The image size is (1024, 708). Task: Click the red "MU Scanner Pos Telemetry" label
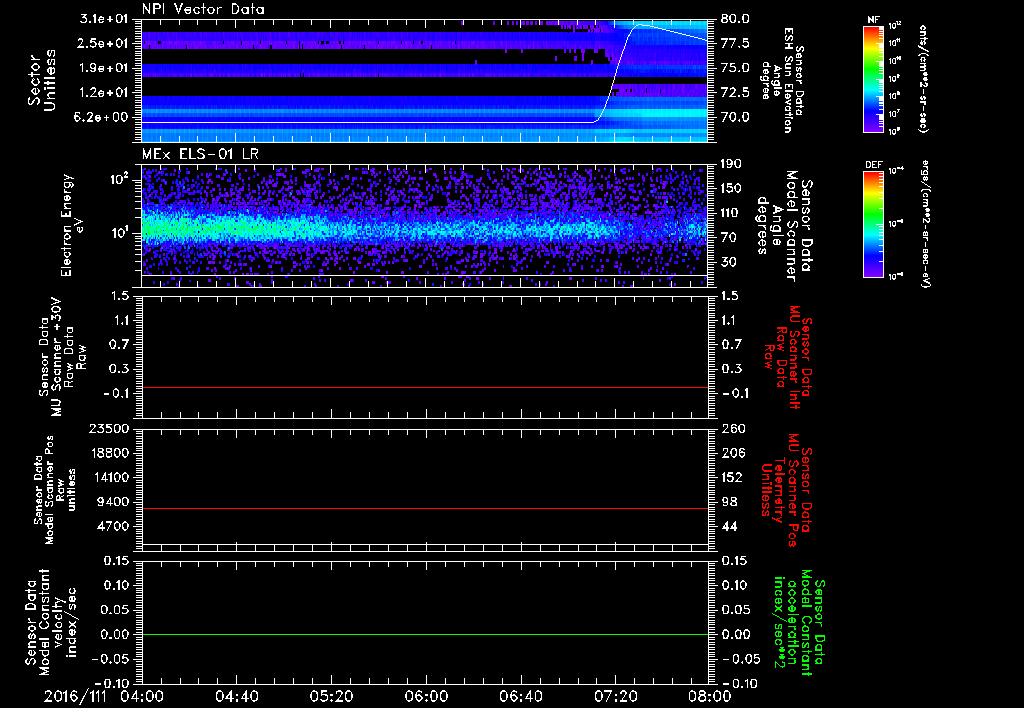786,491
